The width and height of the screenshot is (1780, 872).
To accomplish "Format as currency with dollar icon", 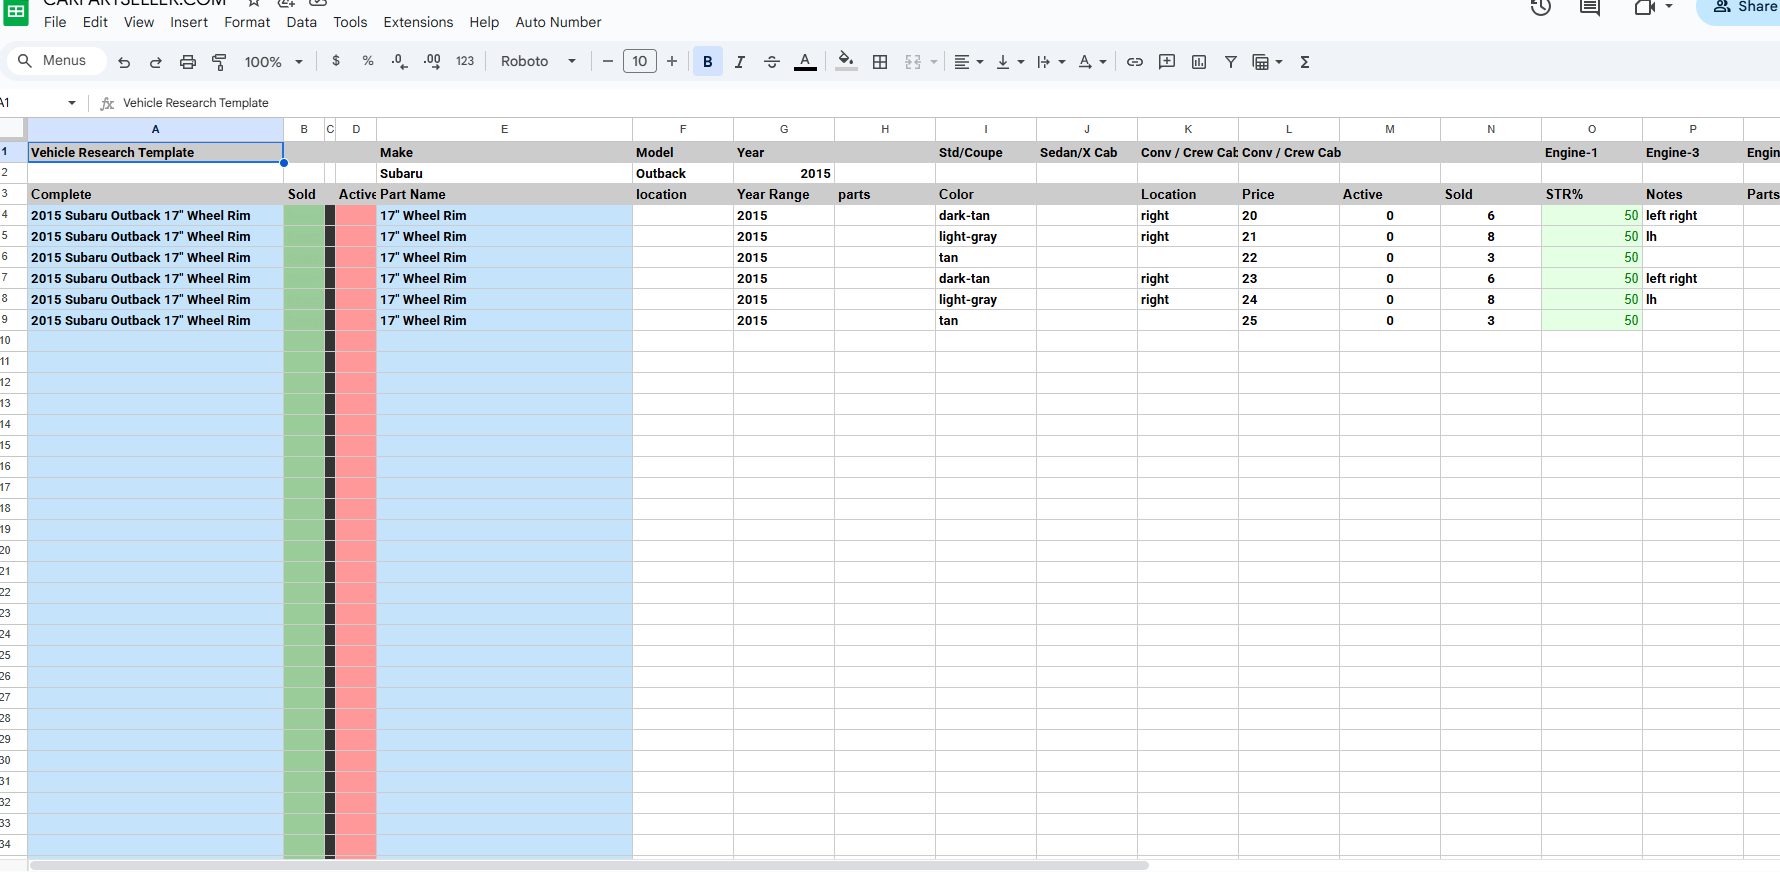I will click(x=336, y=61).
